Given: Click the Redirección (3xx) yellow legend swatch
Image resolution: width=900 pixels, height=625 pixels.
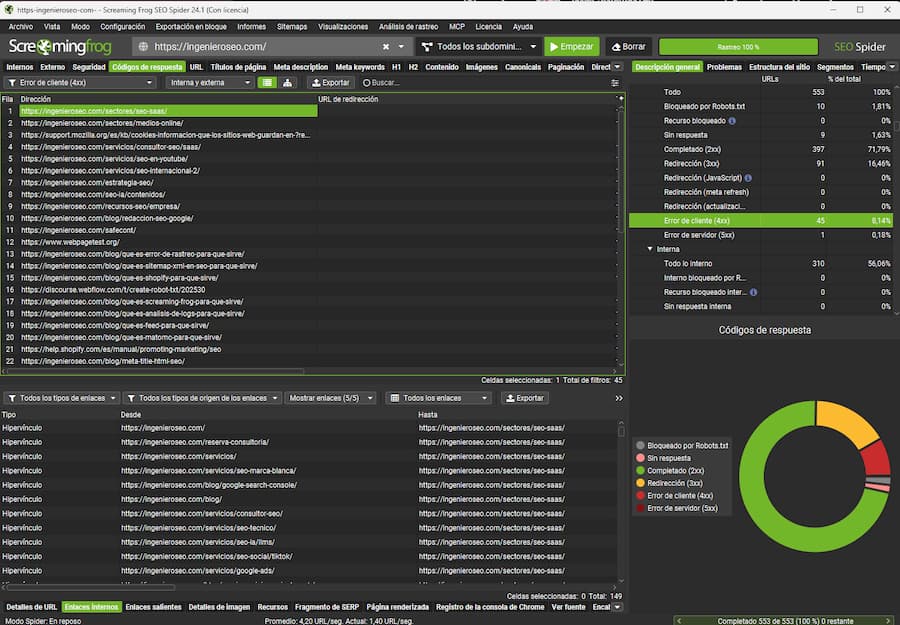Looking at the screenshot, I should tap(641, 483).
